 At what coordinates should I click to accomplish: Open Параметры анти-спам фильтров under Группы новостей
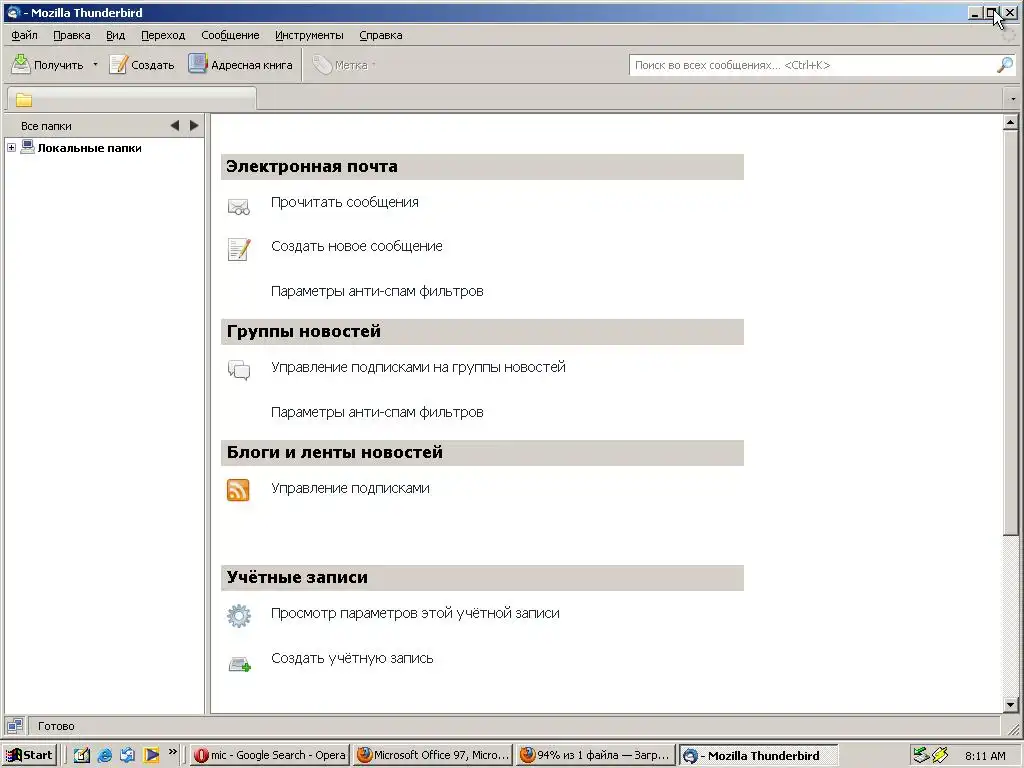point(377,412)
